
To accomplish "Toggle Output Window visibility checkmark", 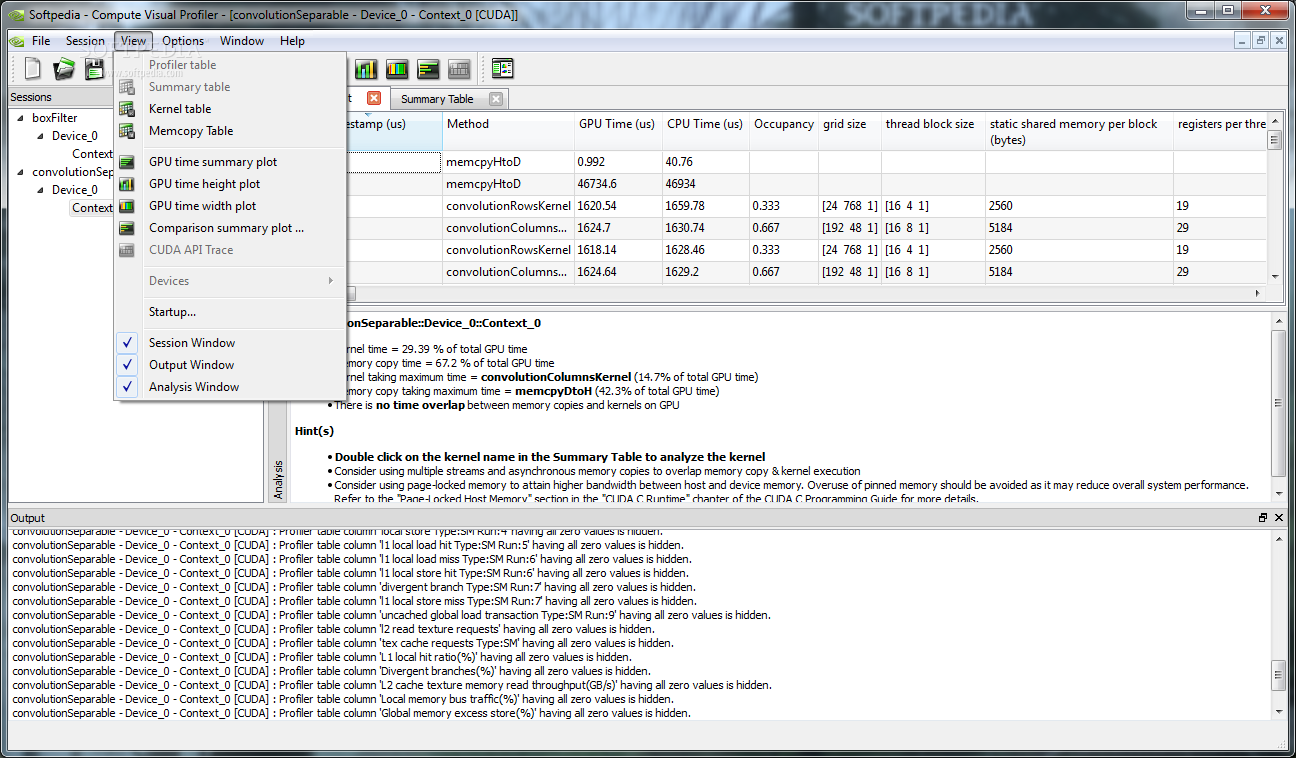I will click(x=128, y=365).
